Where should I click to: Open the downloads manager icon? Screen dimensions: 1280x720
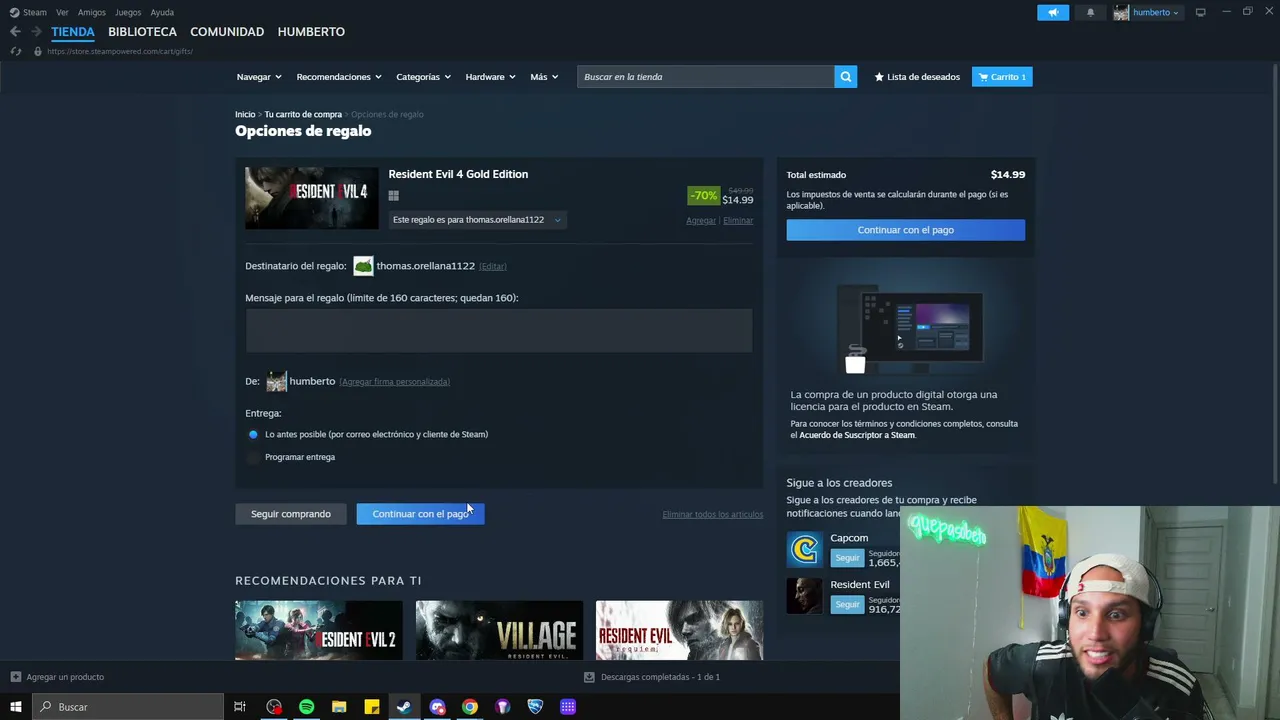click(589, 677)
